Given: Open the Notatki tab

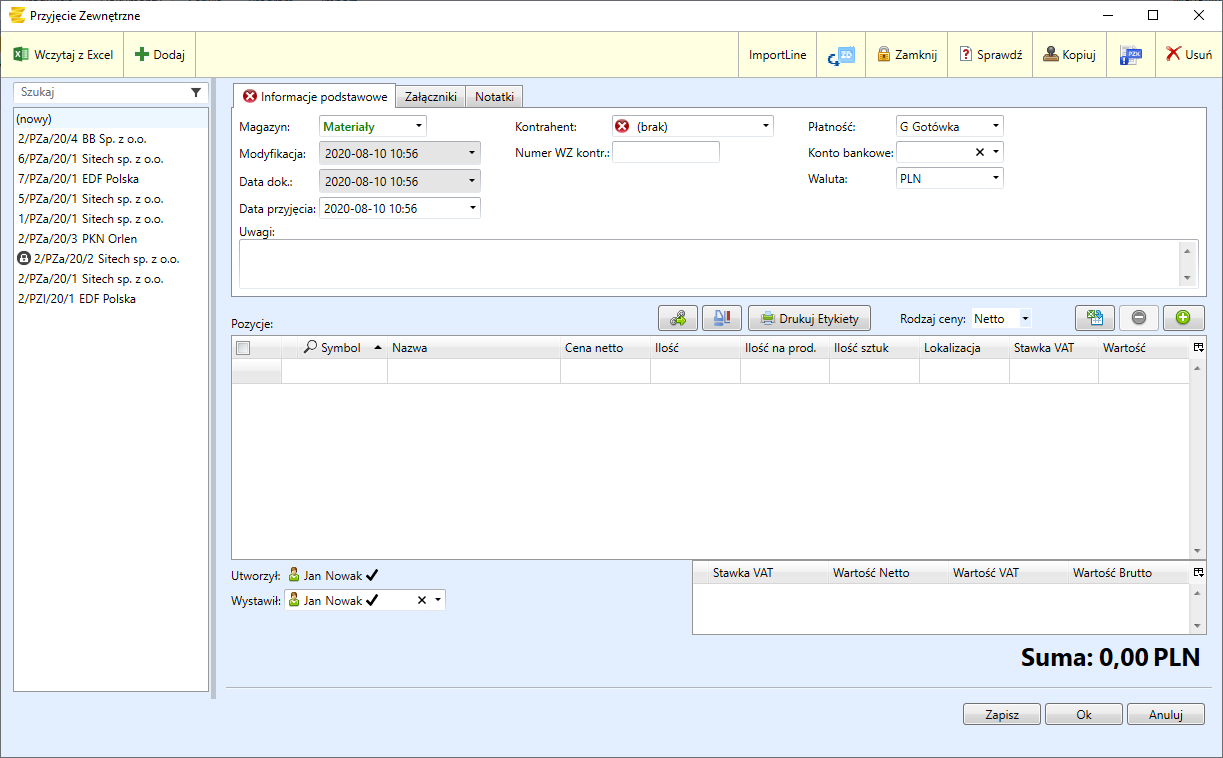Looking at the screenshot, I should click(x=494, y=97).
